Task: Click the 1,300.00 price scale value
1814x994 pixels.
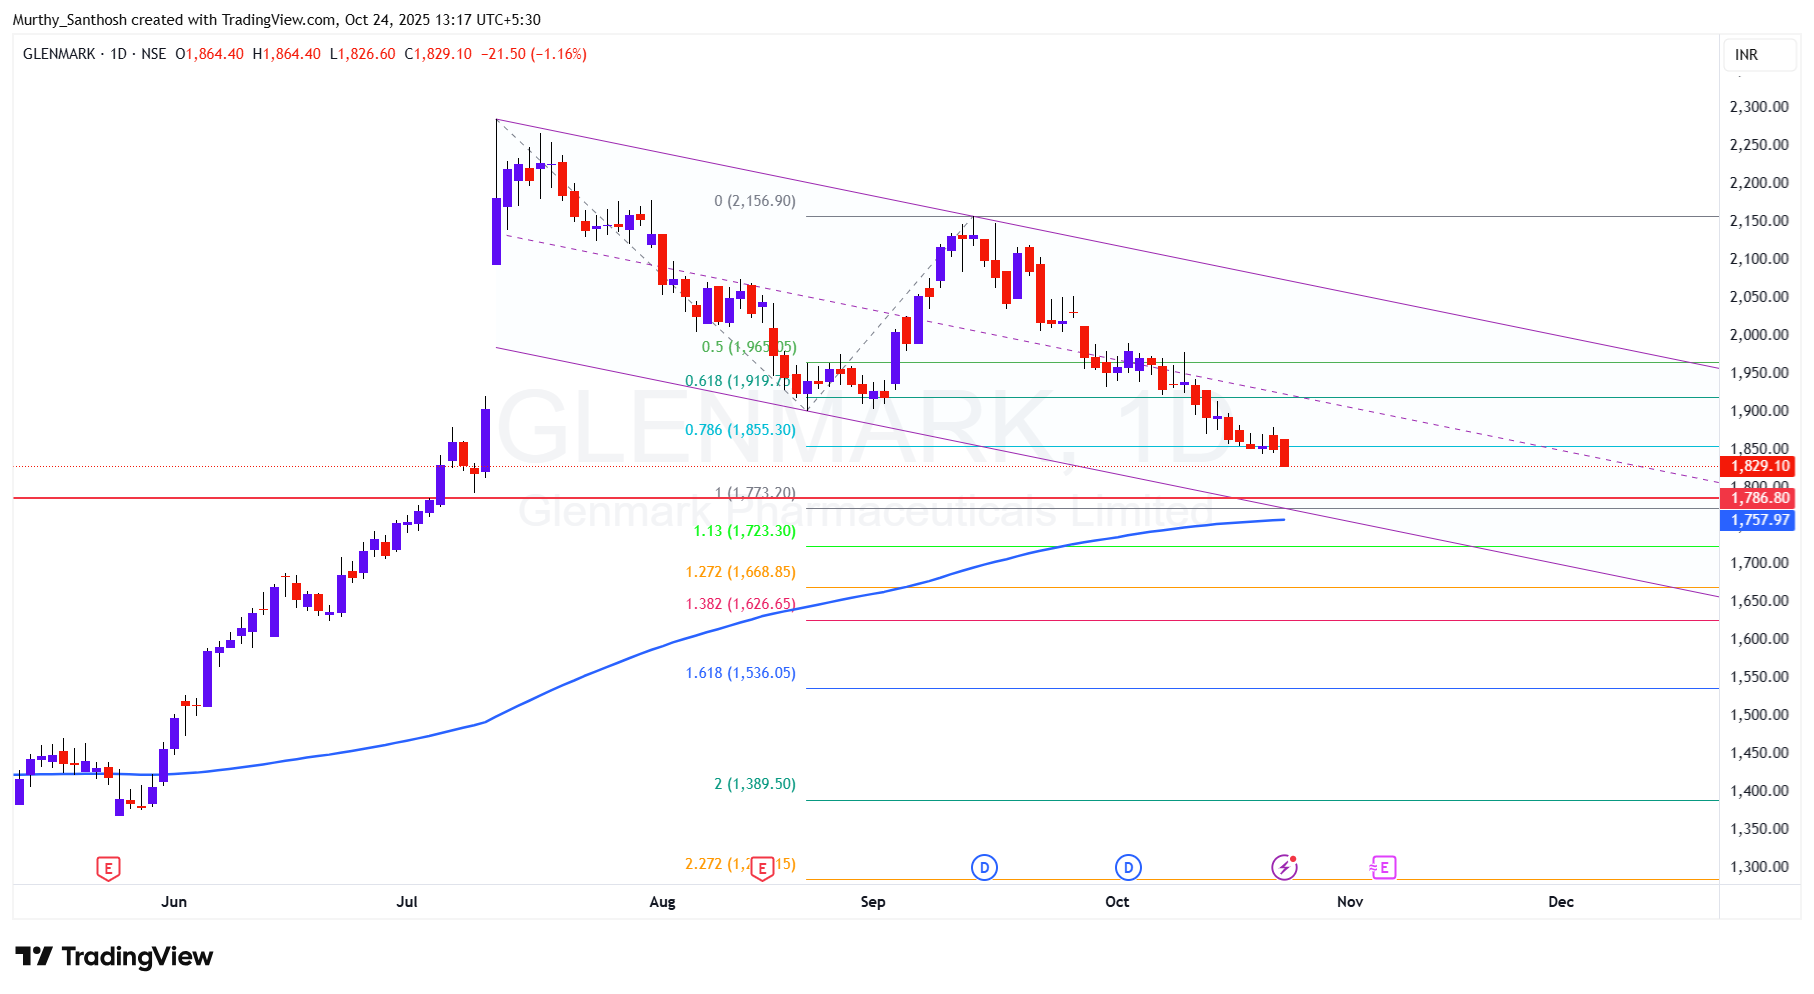Action: click(x=1759, y=867)
